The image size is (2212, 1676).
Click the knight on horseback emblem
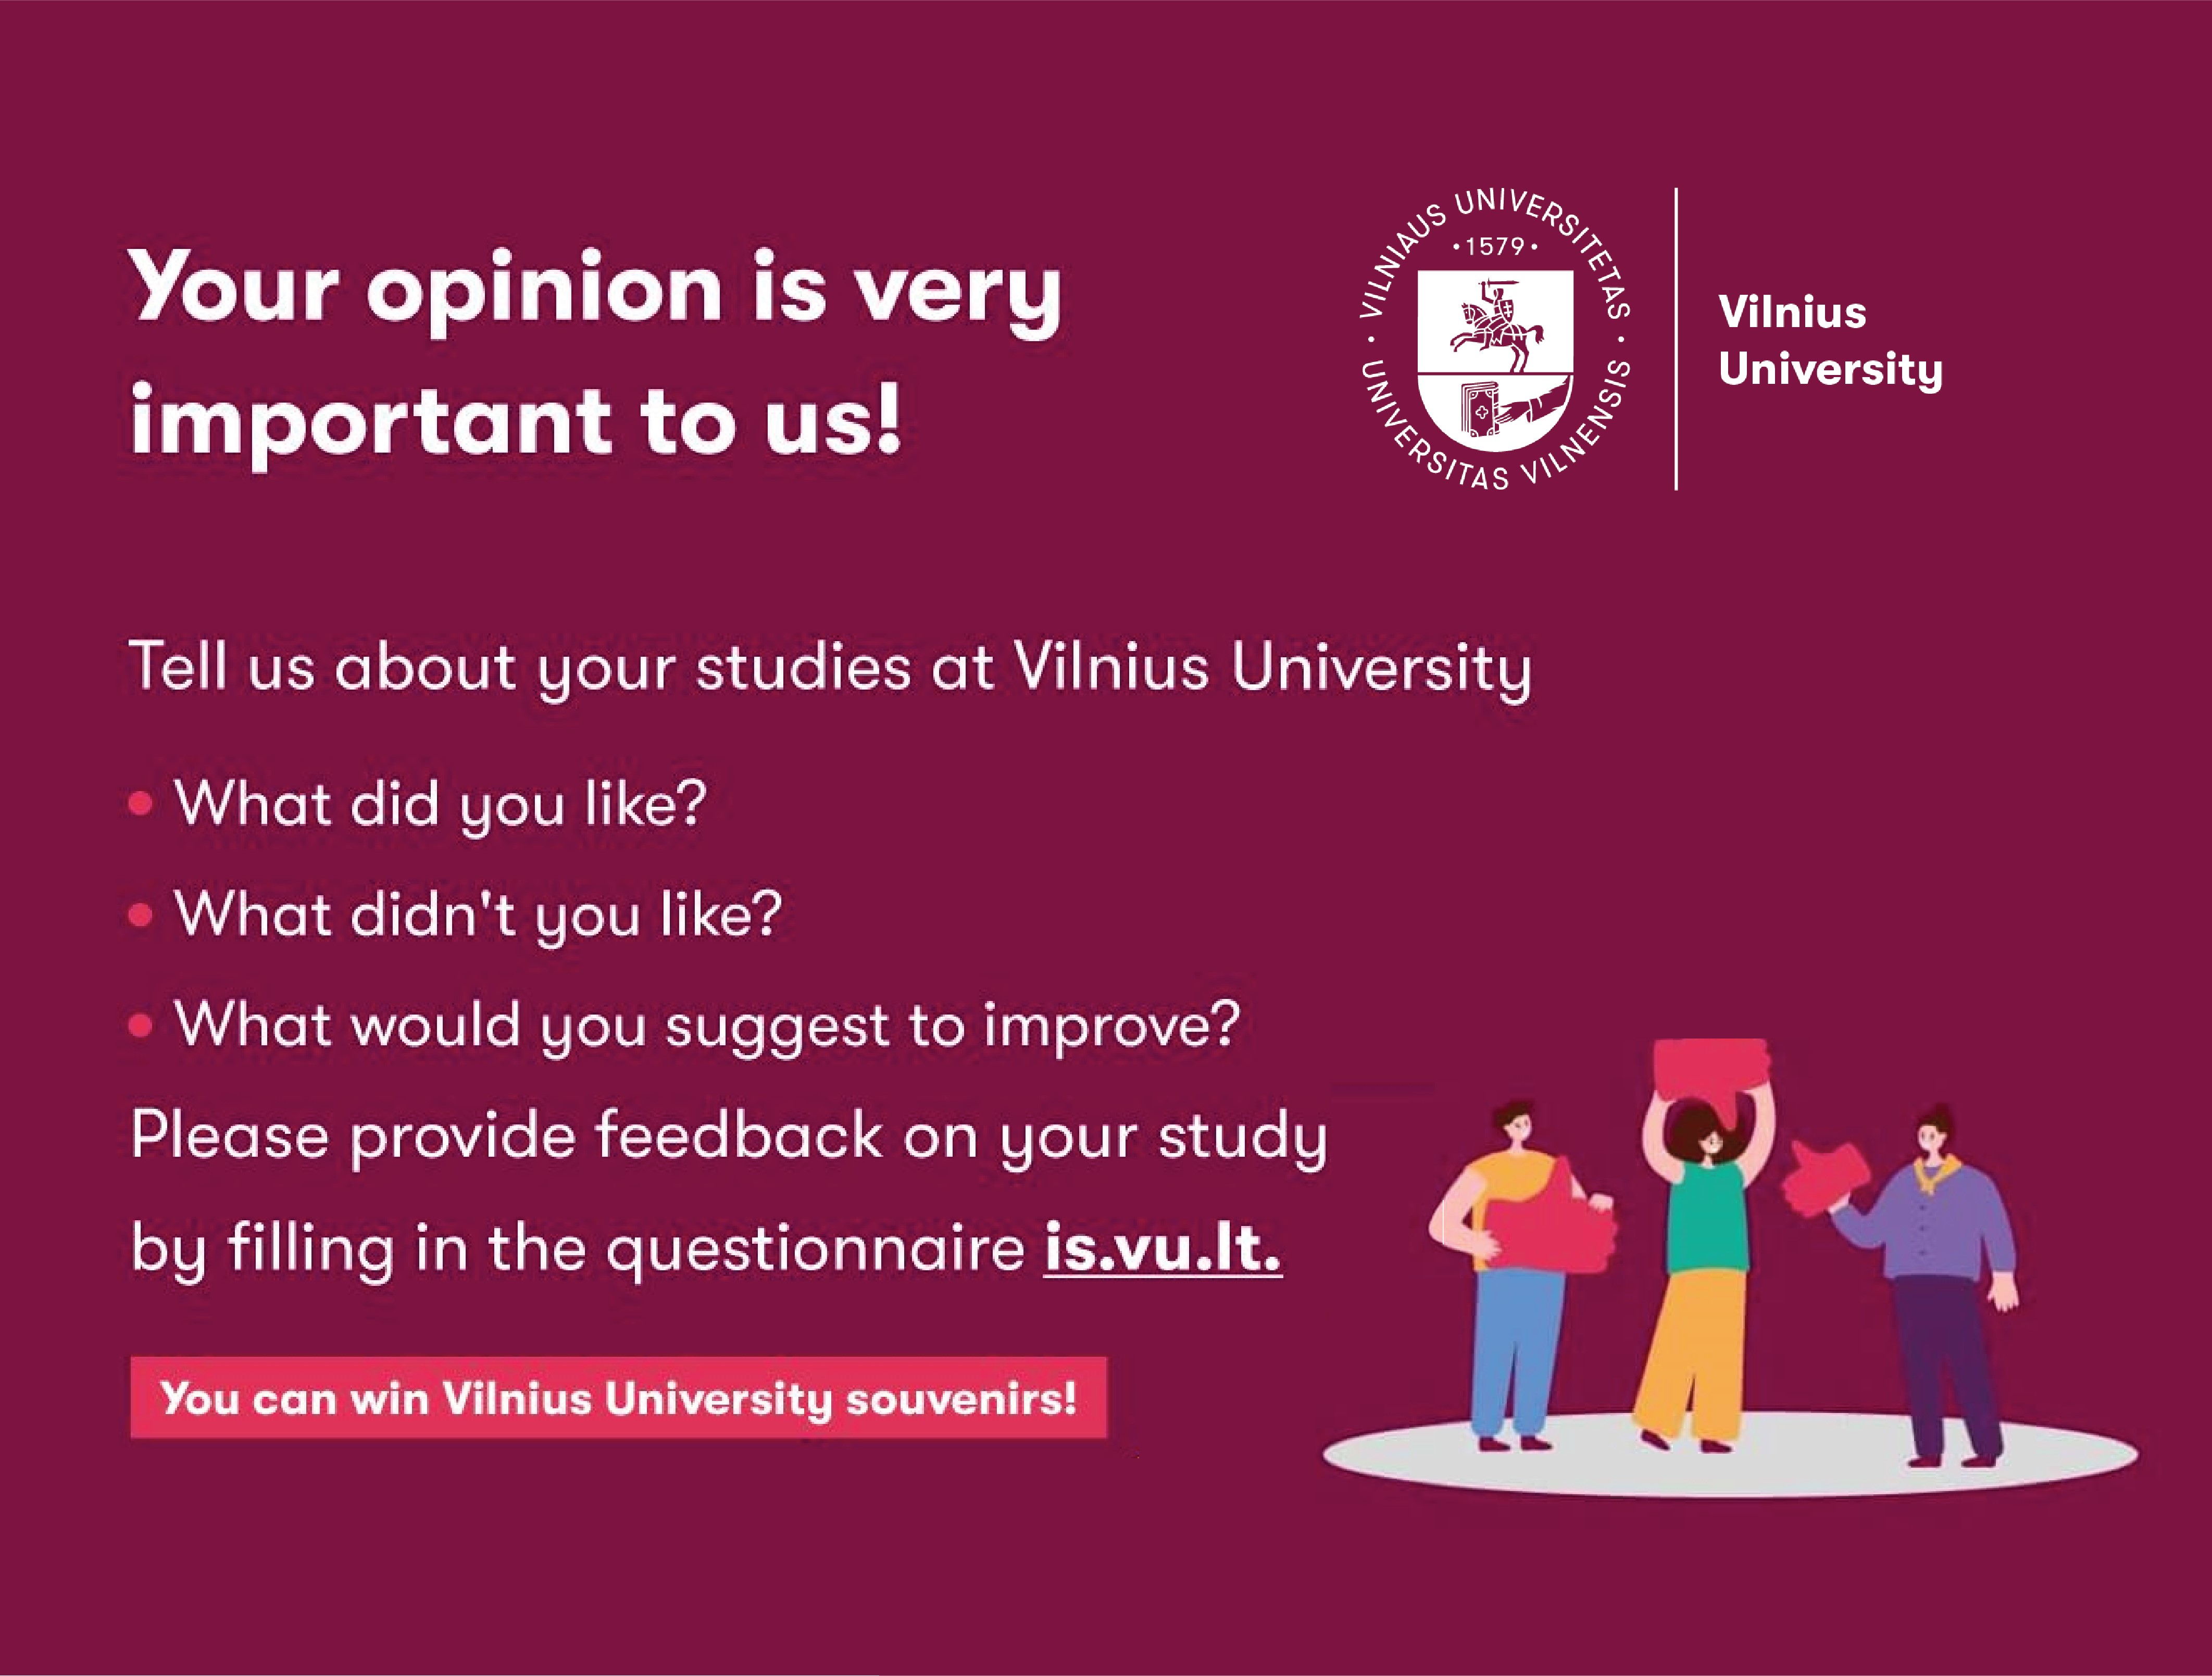point(1495,323)
